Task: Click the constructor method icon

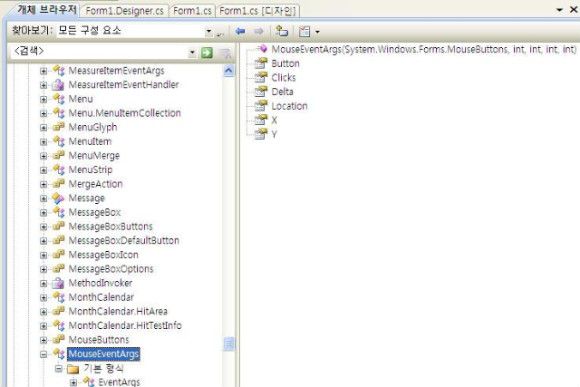Action: (x=262, y=48)
